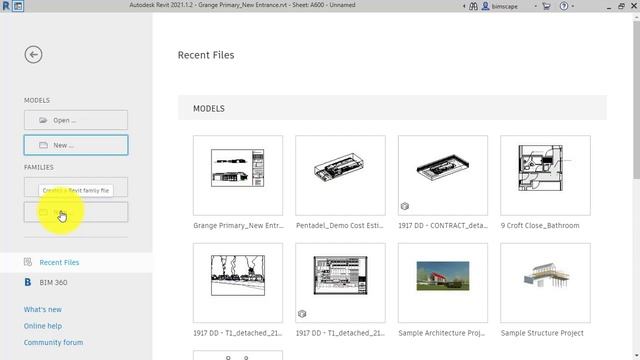The image size is (640, 360).
Task: Open Pentadel_Demo Cost Estimate thumbnail
Action: pyautogui.click(x=340, y=176)
